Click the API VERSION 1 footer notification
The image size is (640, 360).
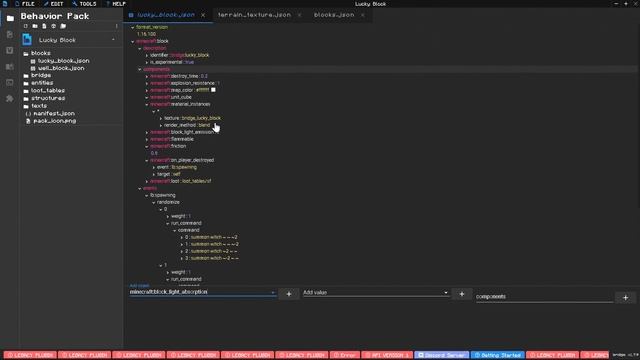point(387,355)
